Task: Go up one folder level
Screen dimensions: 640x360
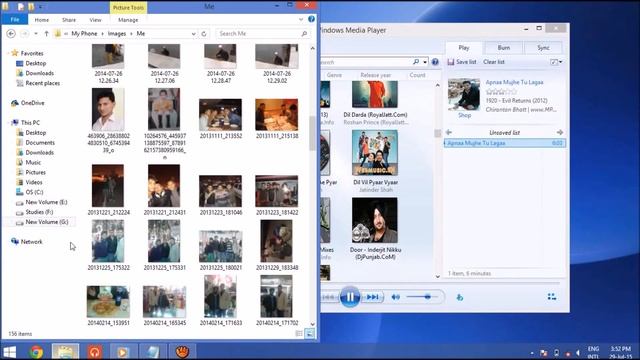Action: pos(47,33)
